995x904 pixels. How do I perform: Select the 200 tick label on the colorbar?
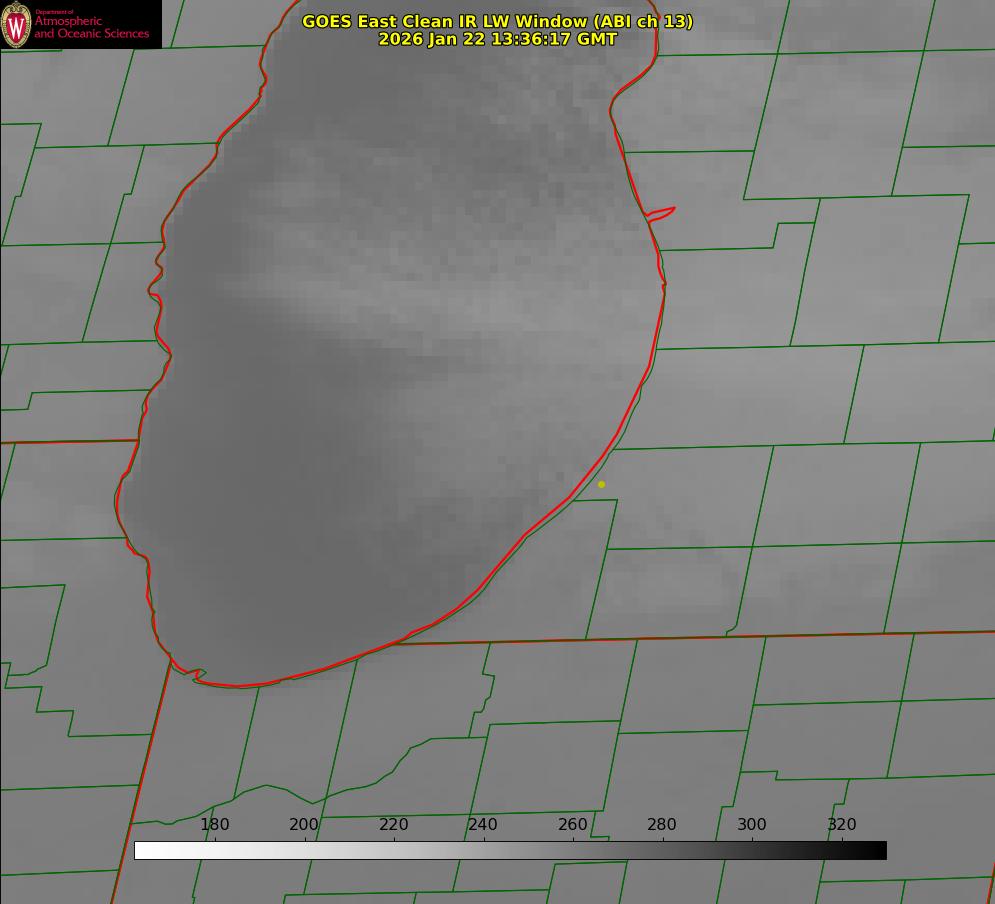[x=304, y=825]
